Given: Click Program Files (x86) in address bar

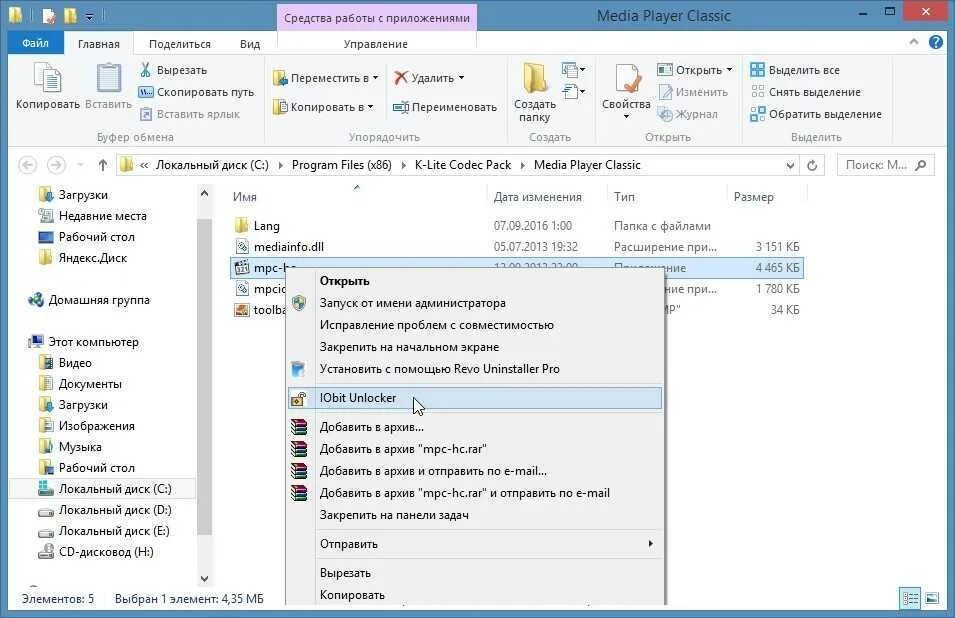Looking at the screenshot, I should pyautogui.click(x=342, y=165).
